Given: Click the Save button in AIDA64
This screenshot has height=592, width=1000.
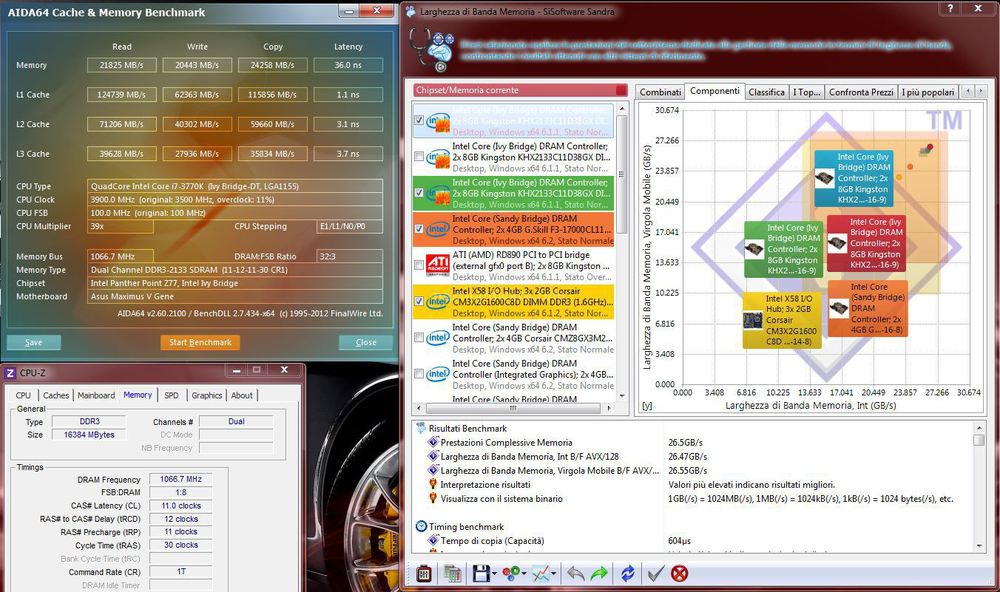Looking at the screenshot, I should (x=34, y=343).
